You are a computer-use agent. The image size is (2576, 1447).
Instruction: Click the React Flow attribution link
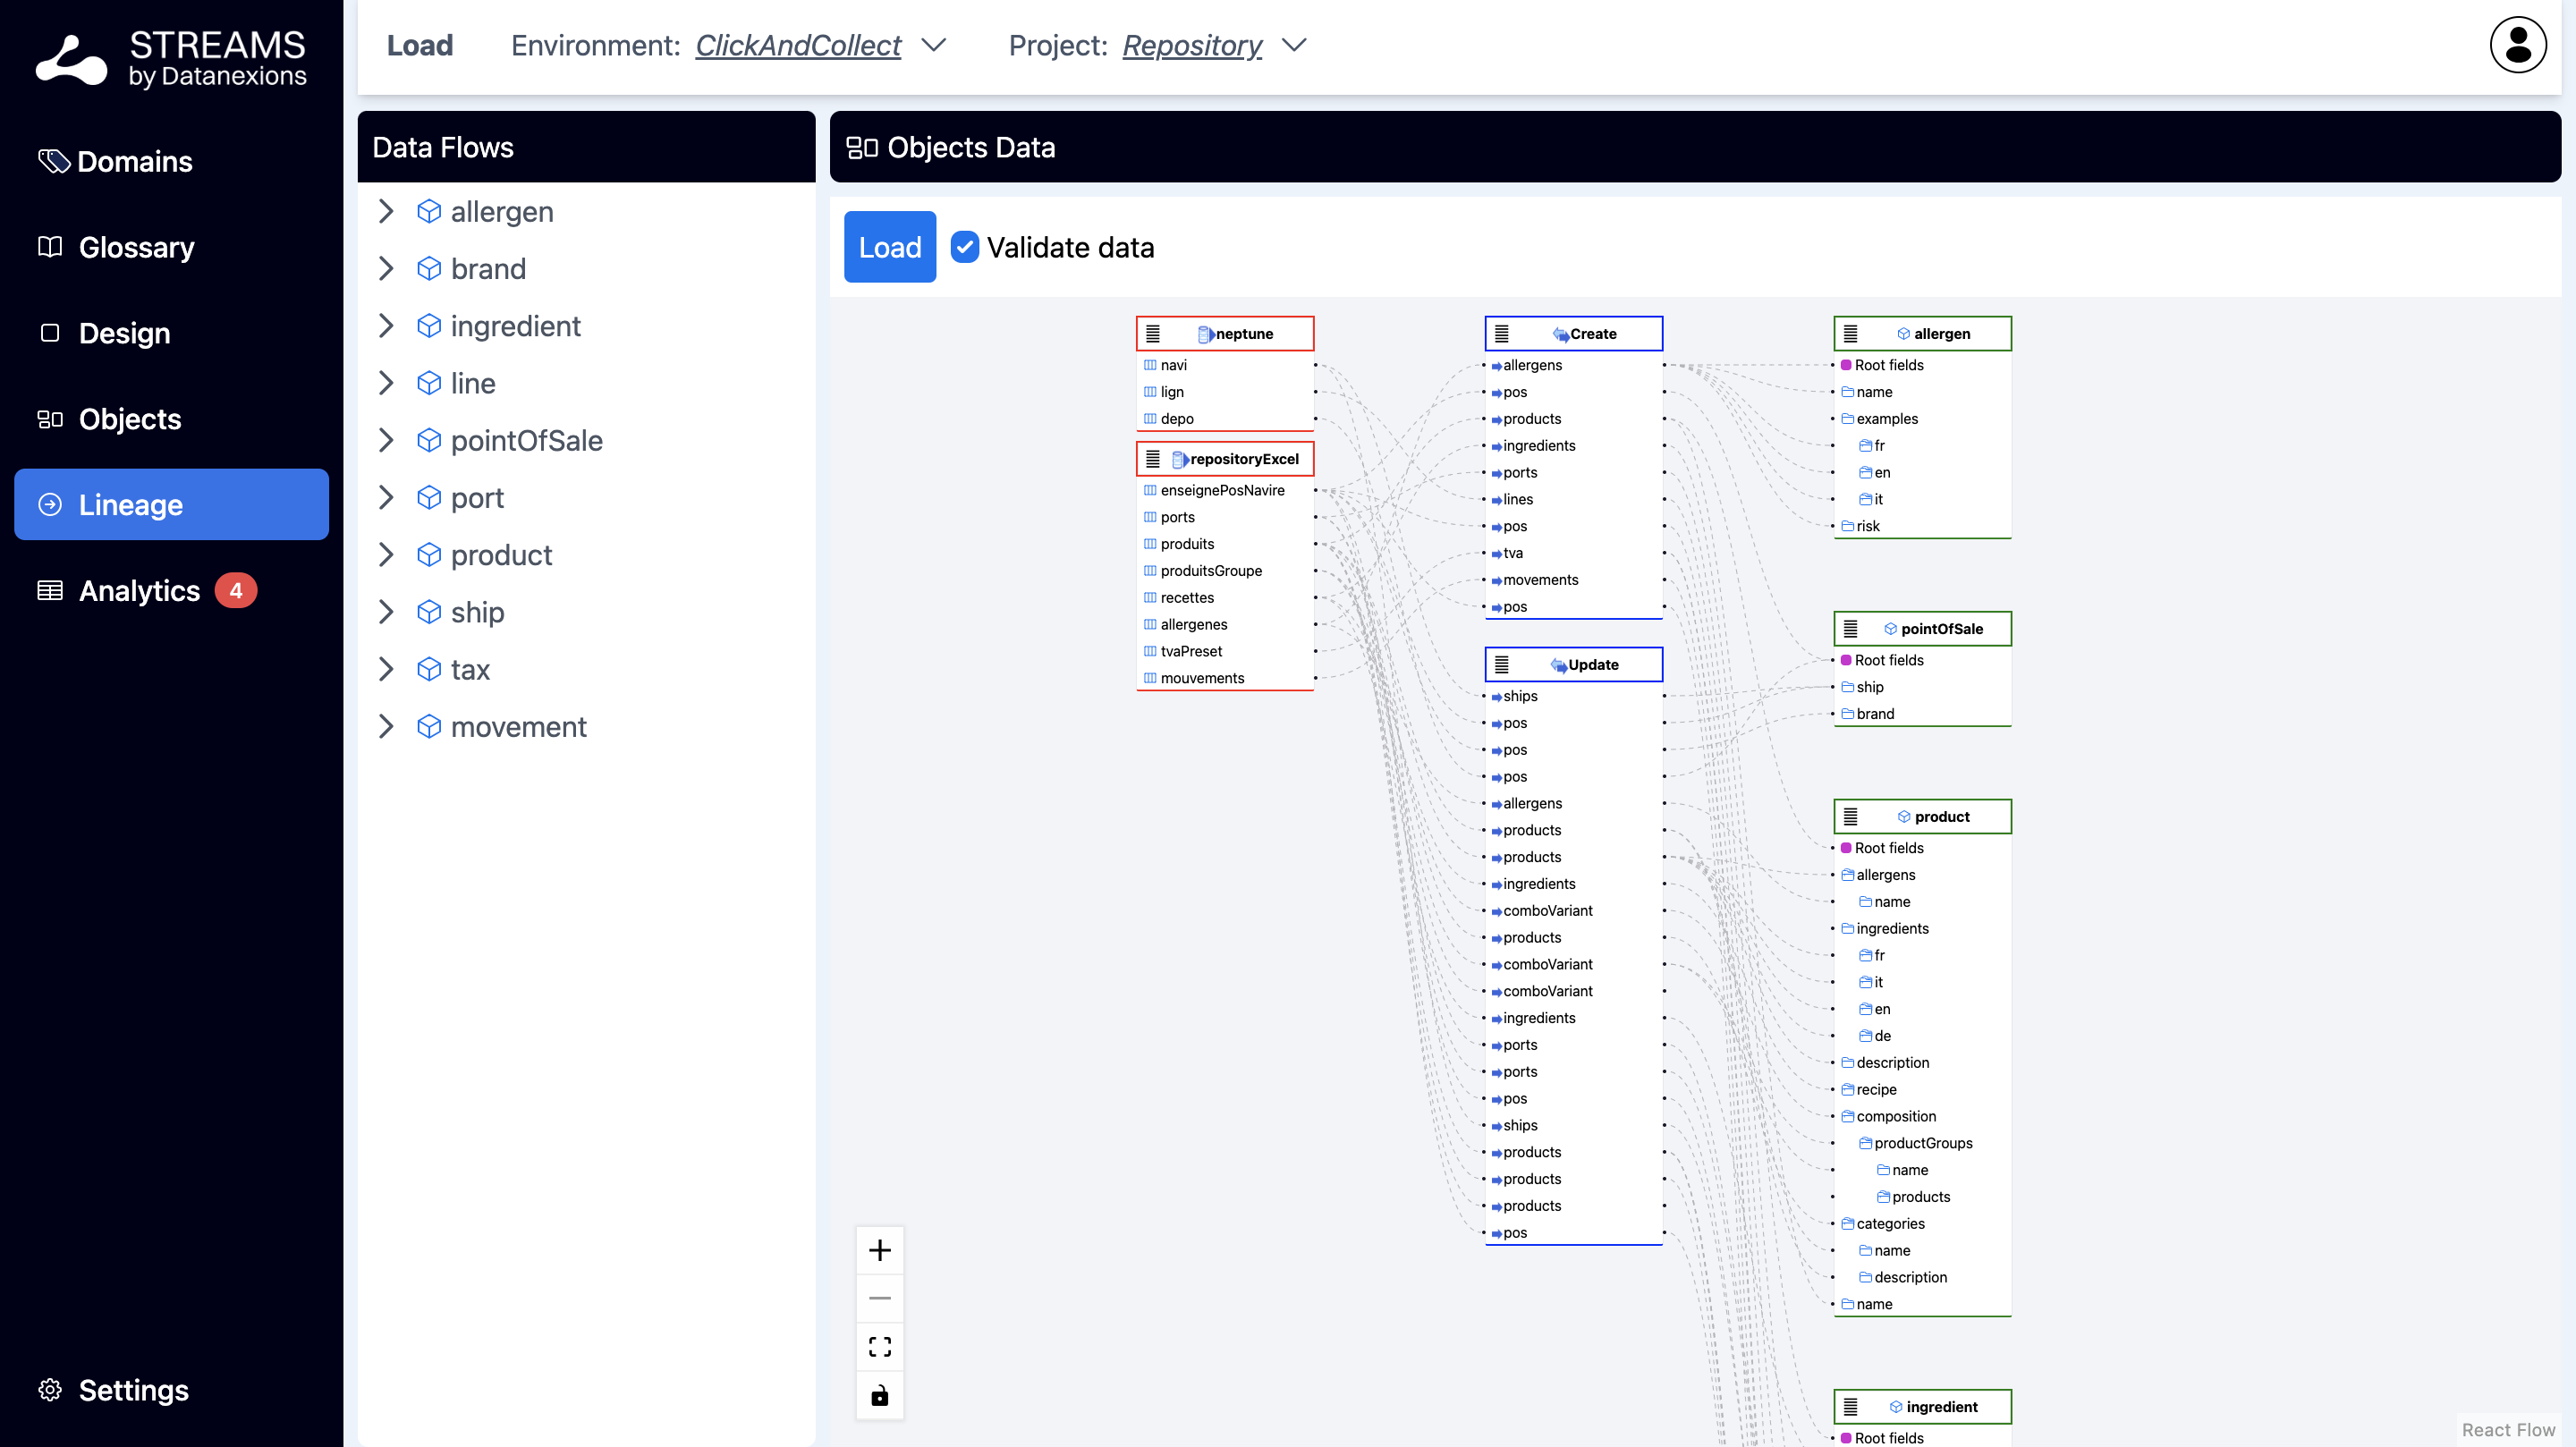2507,1430
